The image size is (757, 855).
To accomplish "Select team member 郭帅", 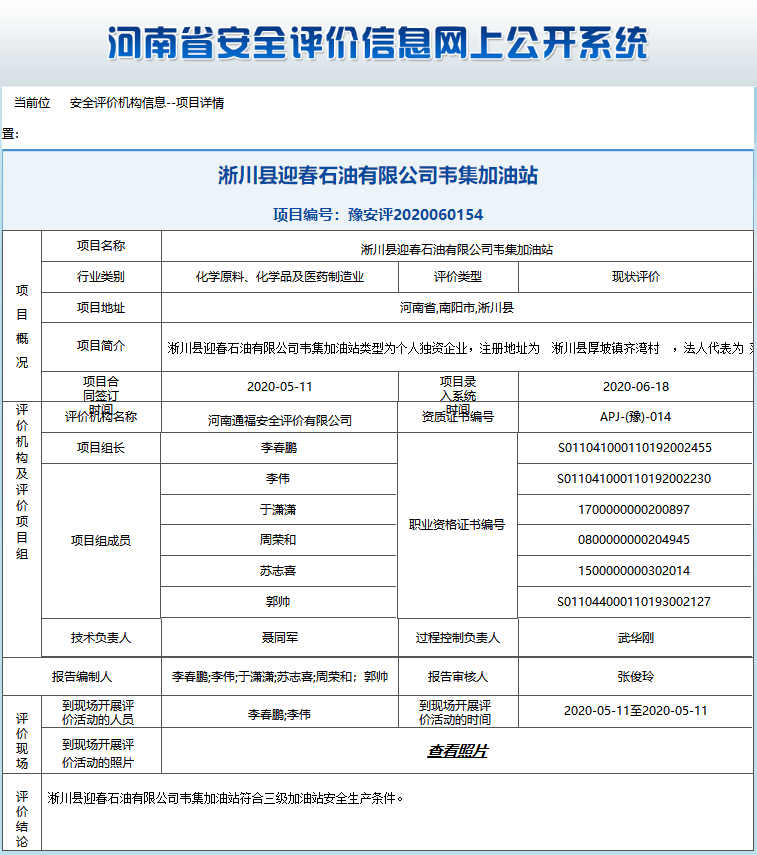I will [x=278, y=601].
